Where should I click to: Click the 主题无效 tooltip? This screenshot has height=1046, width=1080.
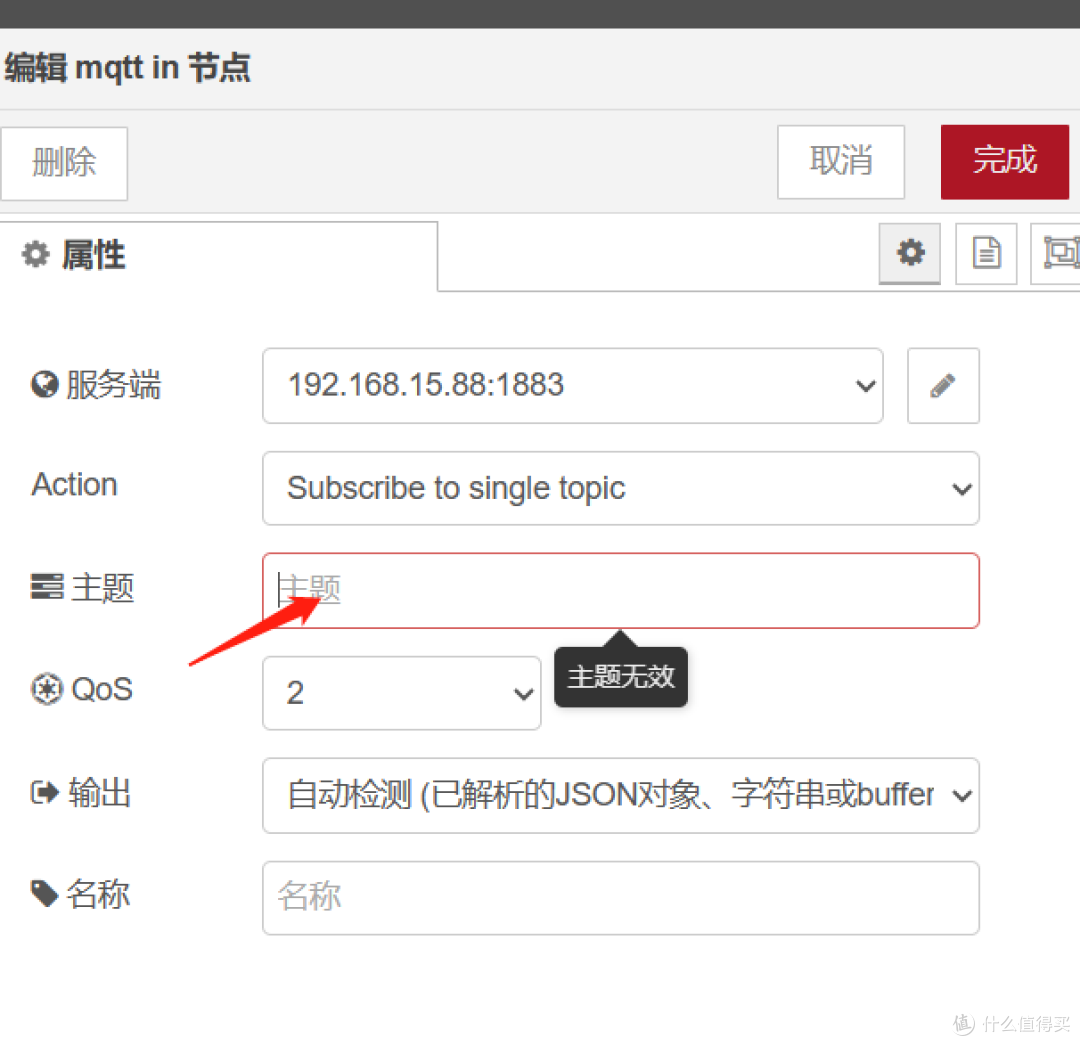pyautogui.click(x=621, y=677)
